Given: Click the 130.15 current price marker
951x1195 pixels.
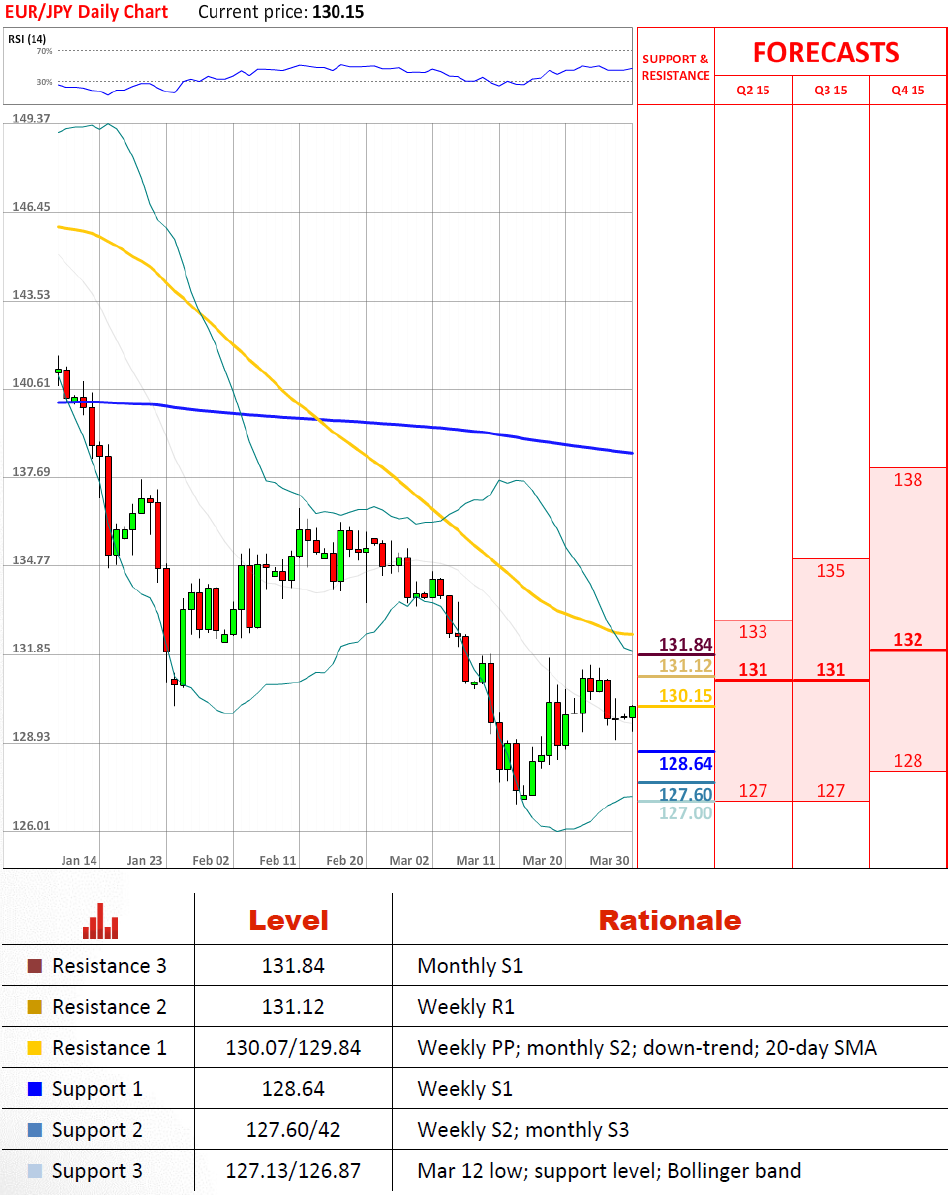Looking at the screenshot, I should pyautogui.click(x=685, y=696).
